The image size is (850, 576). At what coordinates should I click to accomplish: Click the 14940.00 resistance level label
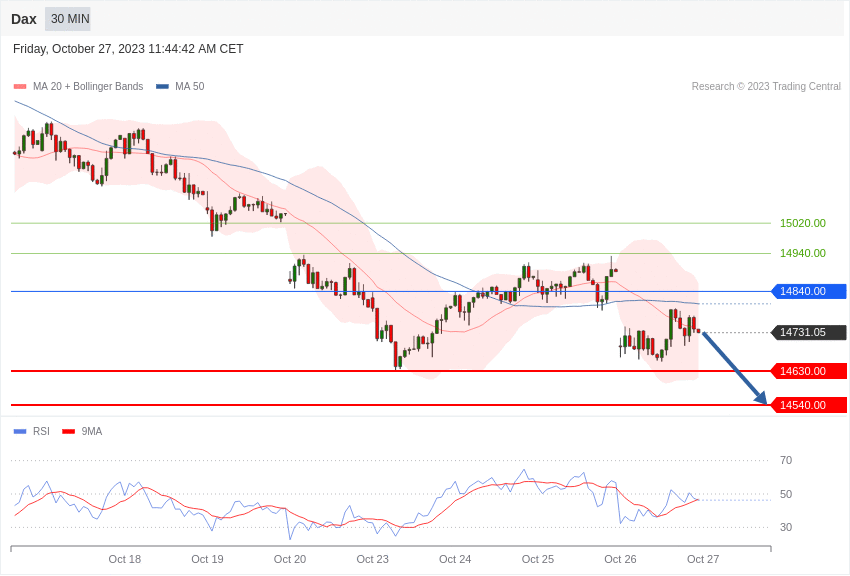[x=802, y=253]
